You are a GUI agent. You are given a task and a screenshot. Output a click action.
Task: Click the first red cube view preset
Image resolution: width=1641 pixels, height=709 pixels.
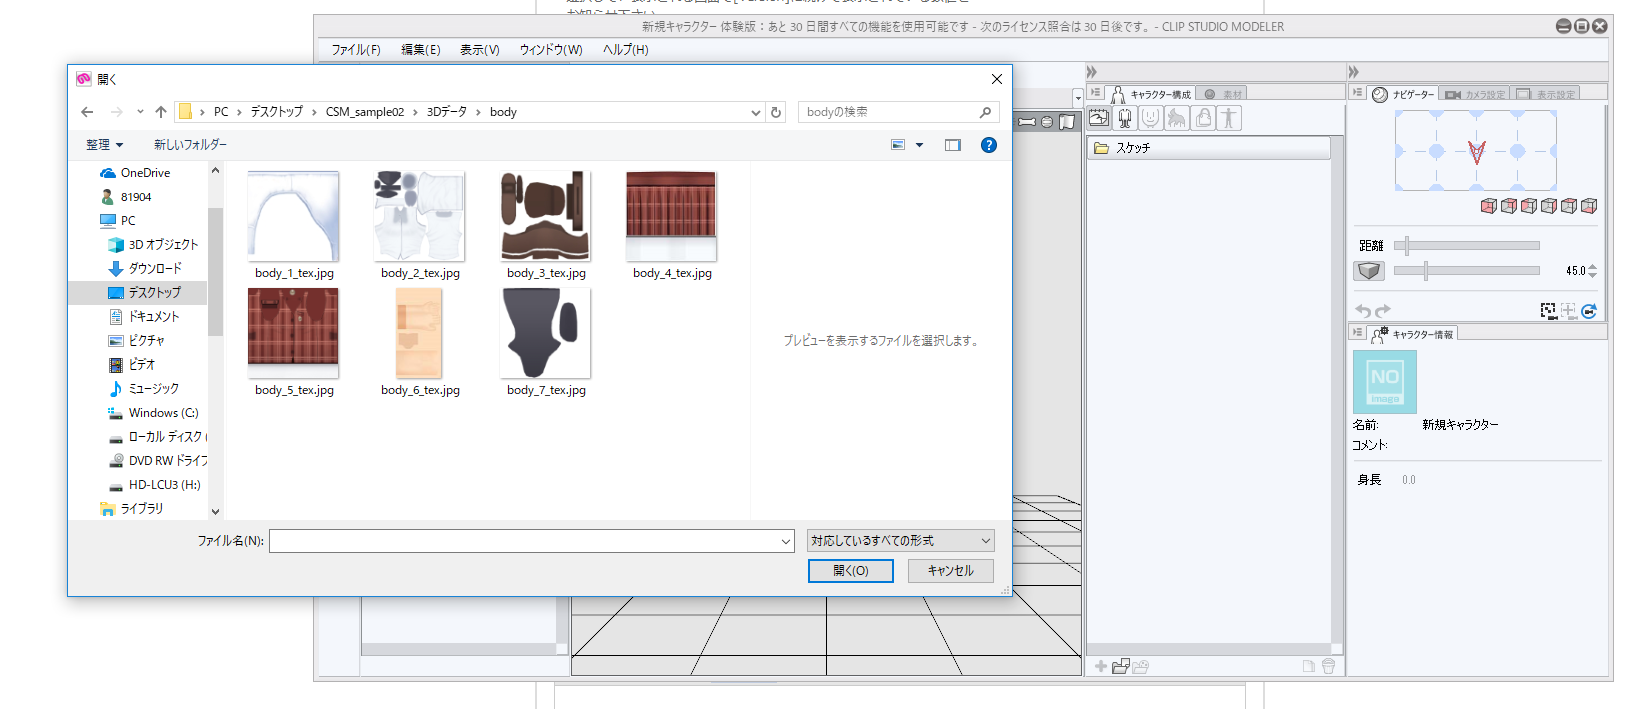[x=1488, y=206]
